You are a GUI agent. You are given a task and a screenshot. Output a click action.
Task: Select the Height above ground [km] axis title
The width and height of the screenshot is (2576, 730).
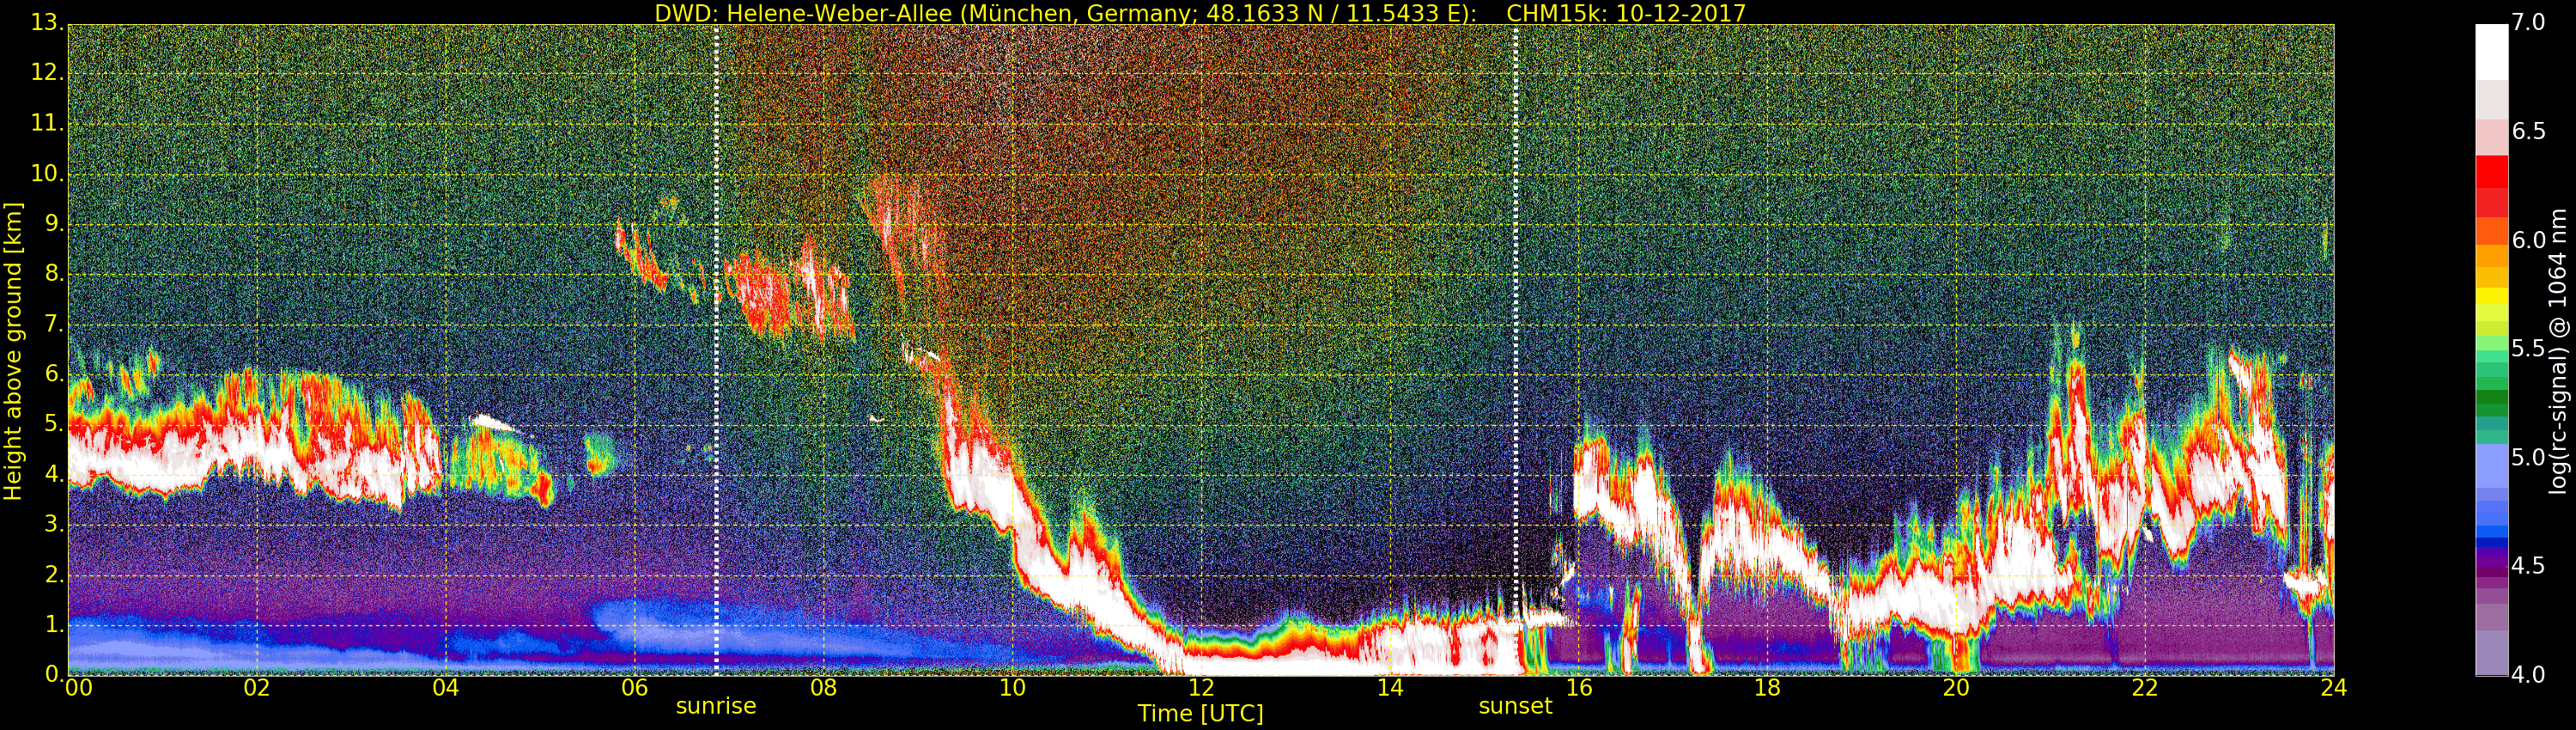[13, 351]
